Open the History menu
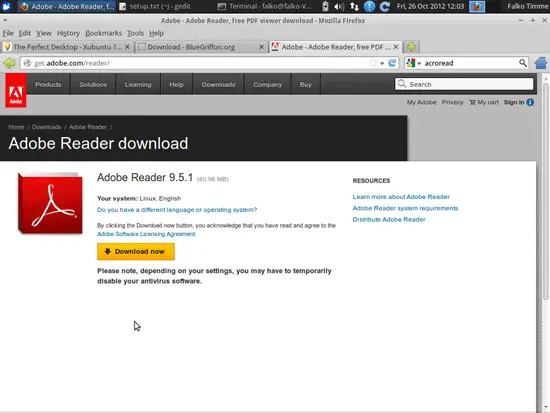Screen dimensions: 550x413 pyautogui.click(x=68, y=33)
